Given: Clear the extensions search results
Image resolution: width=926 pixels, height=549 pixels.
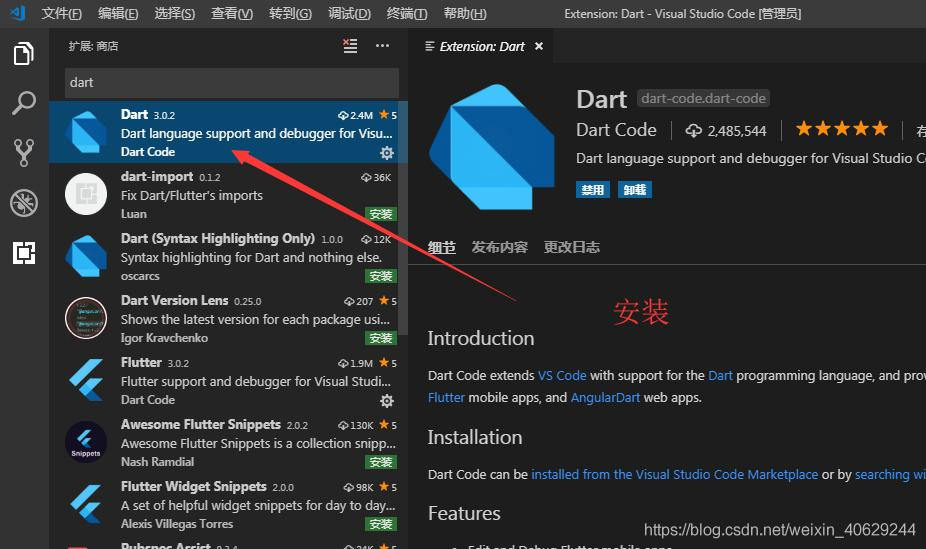Looking at the screenshot, I should point(350,46).
